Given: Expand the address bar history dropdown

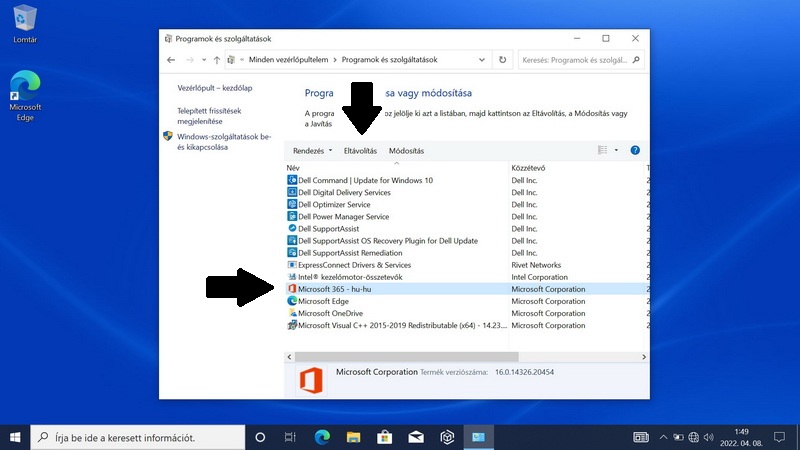Looking at the screenshot, I should (x=482, y=60).
